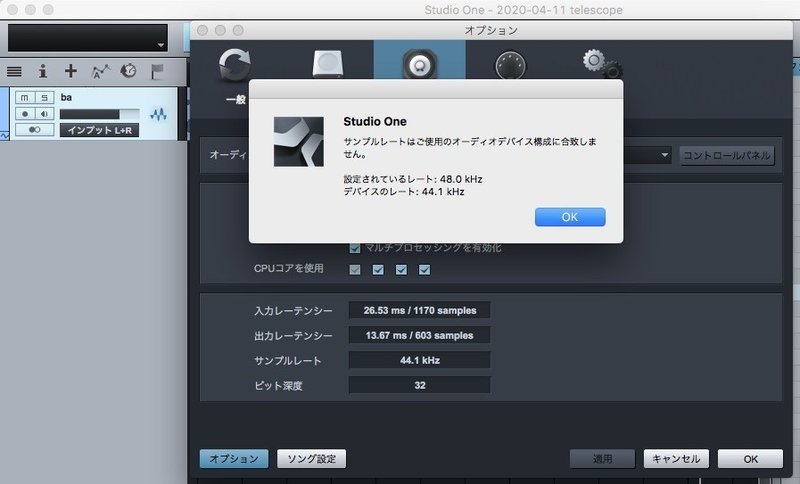800x484 pixels.
Task: Confirm options with bottom OK button
Action: coord(751,458)
